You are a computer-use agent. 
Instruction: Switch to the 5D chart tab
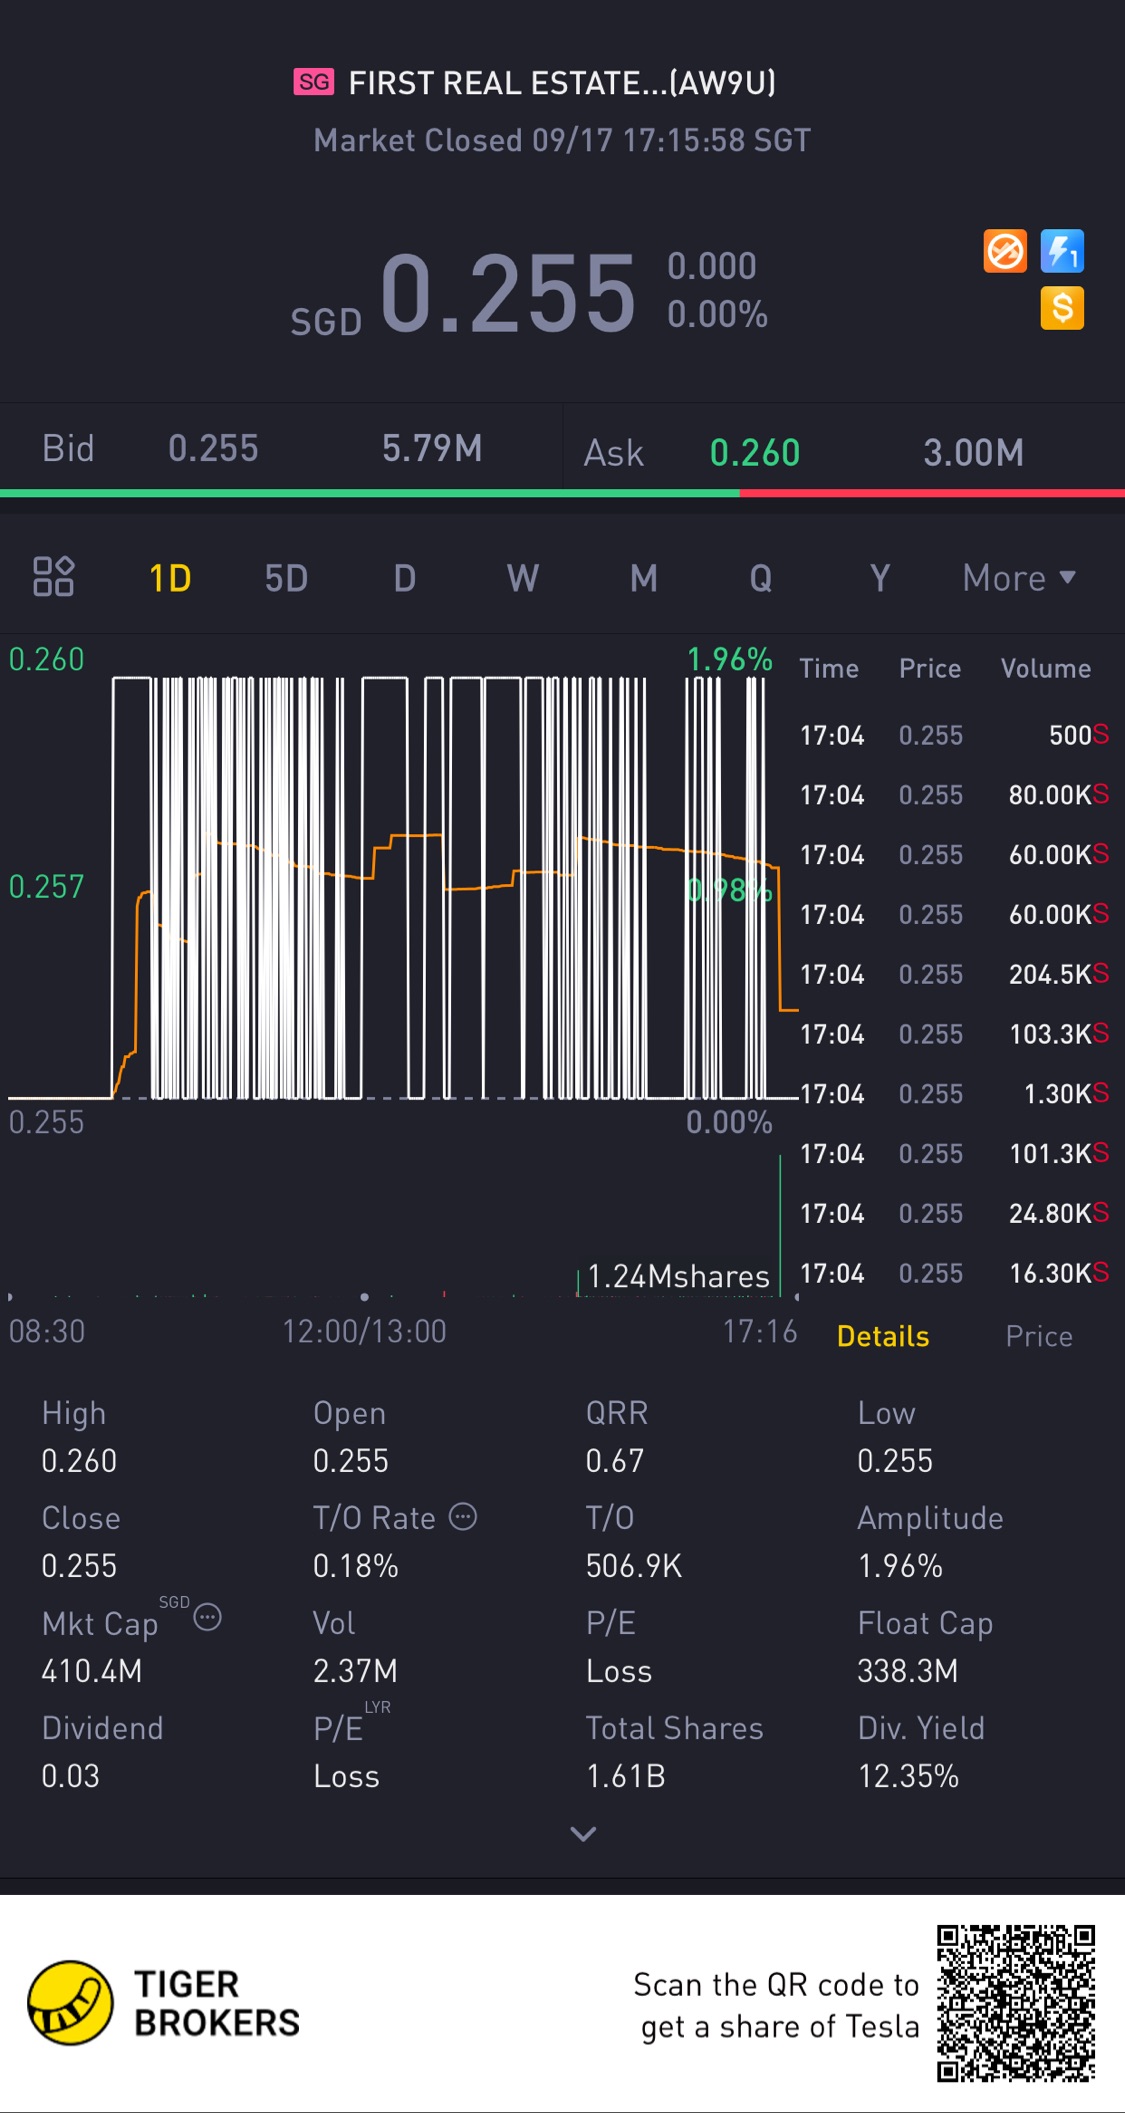coord(286,578)
